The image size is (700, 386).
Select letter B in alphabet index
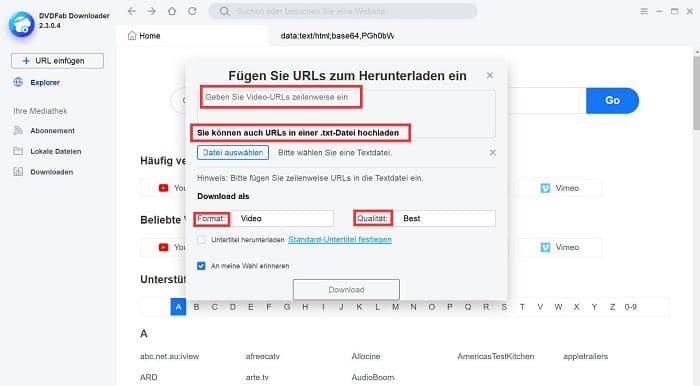196,307
